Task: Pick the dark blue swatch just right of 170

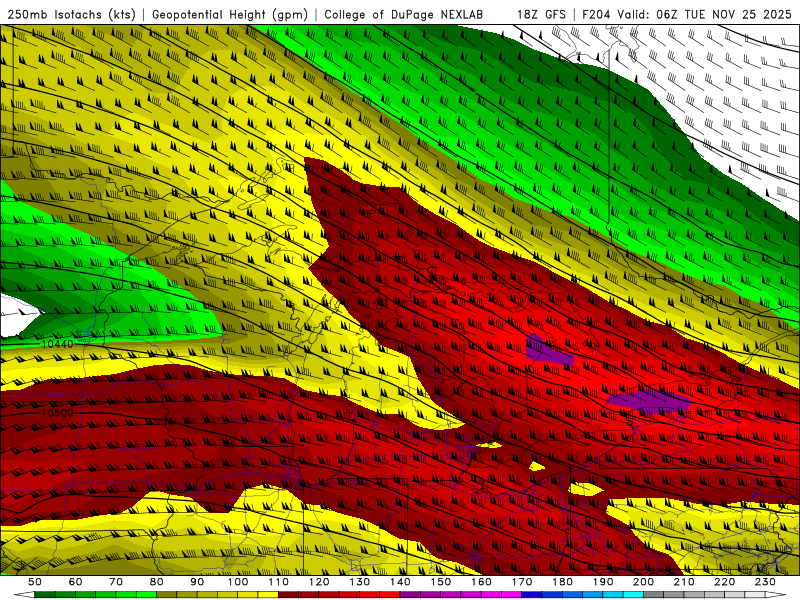Action: pos(532,595)
